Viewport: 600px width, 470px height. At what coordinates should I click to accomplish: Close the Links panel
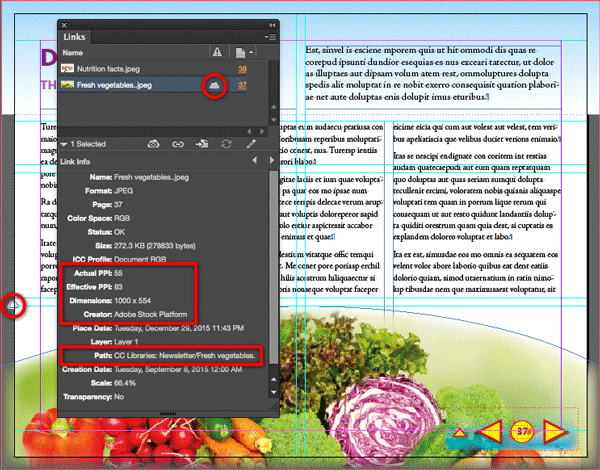[x=64, y=25]
